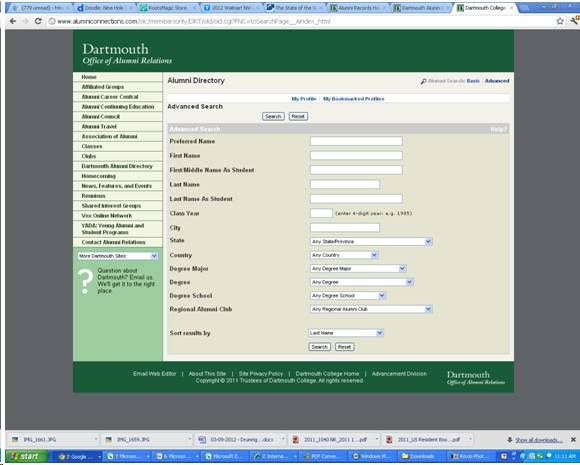Click the browser back arrow
This screenshot has width=580, height=465.
[x=13, y=21]
